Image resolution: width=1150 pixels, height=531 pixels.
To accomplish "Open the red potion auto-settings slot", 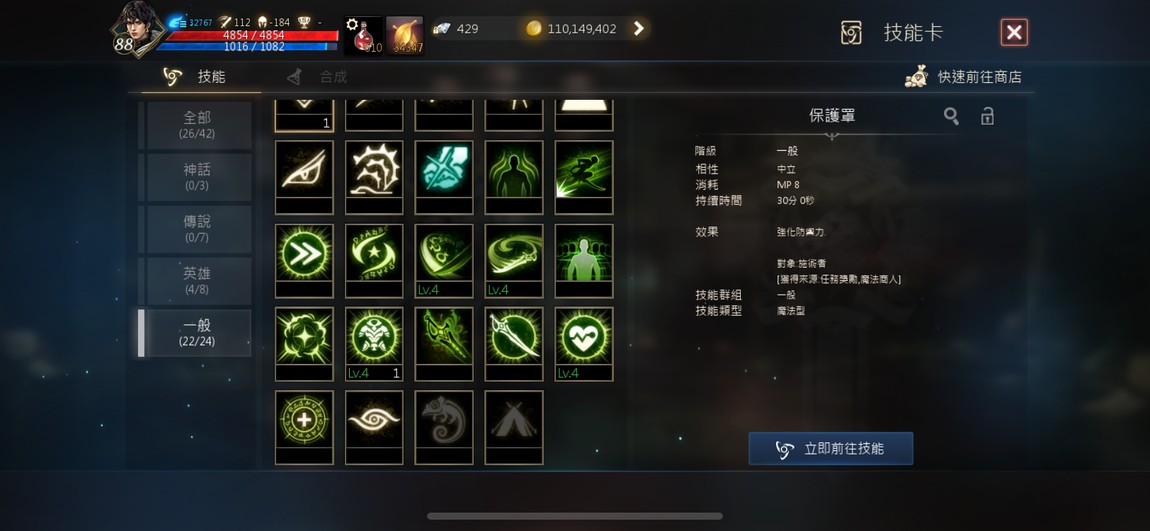I will point(363,35).
